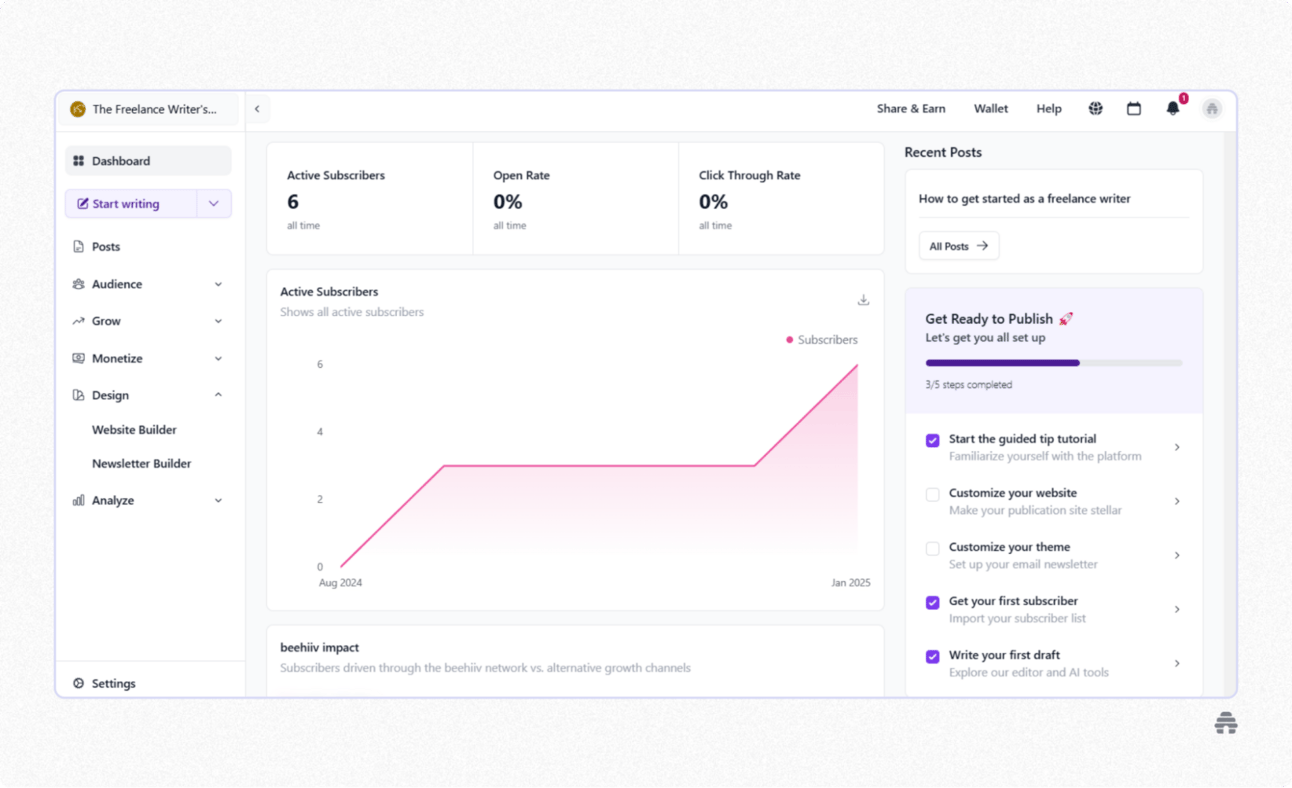Collapse the sidebar with the arrow

pyautogui.click(x=257, y=108)
